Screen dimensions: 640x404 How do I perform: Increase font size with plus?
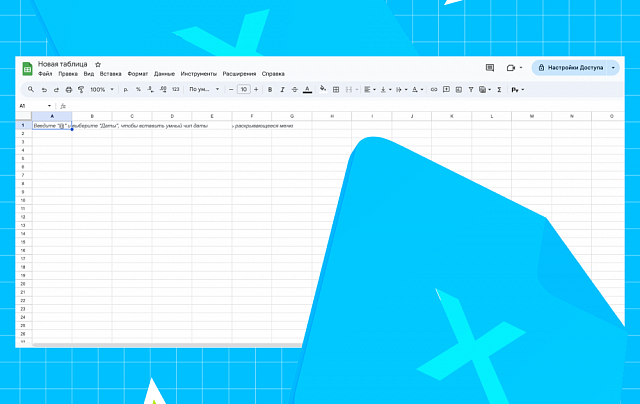pyautogui.click(x=256, y=89)
